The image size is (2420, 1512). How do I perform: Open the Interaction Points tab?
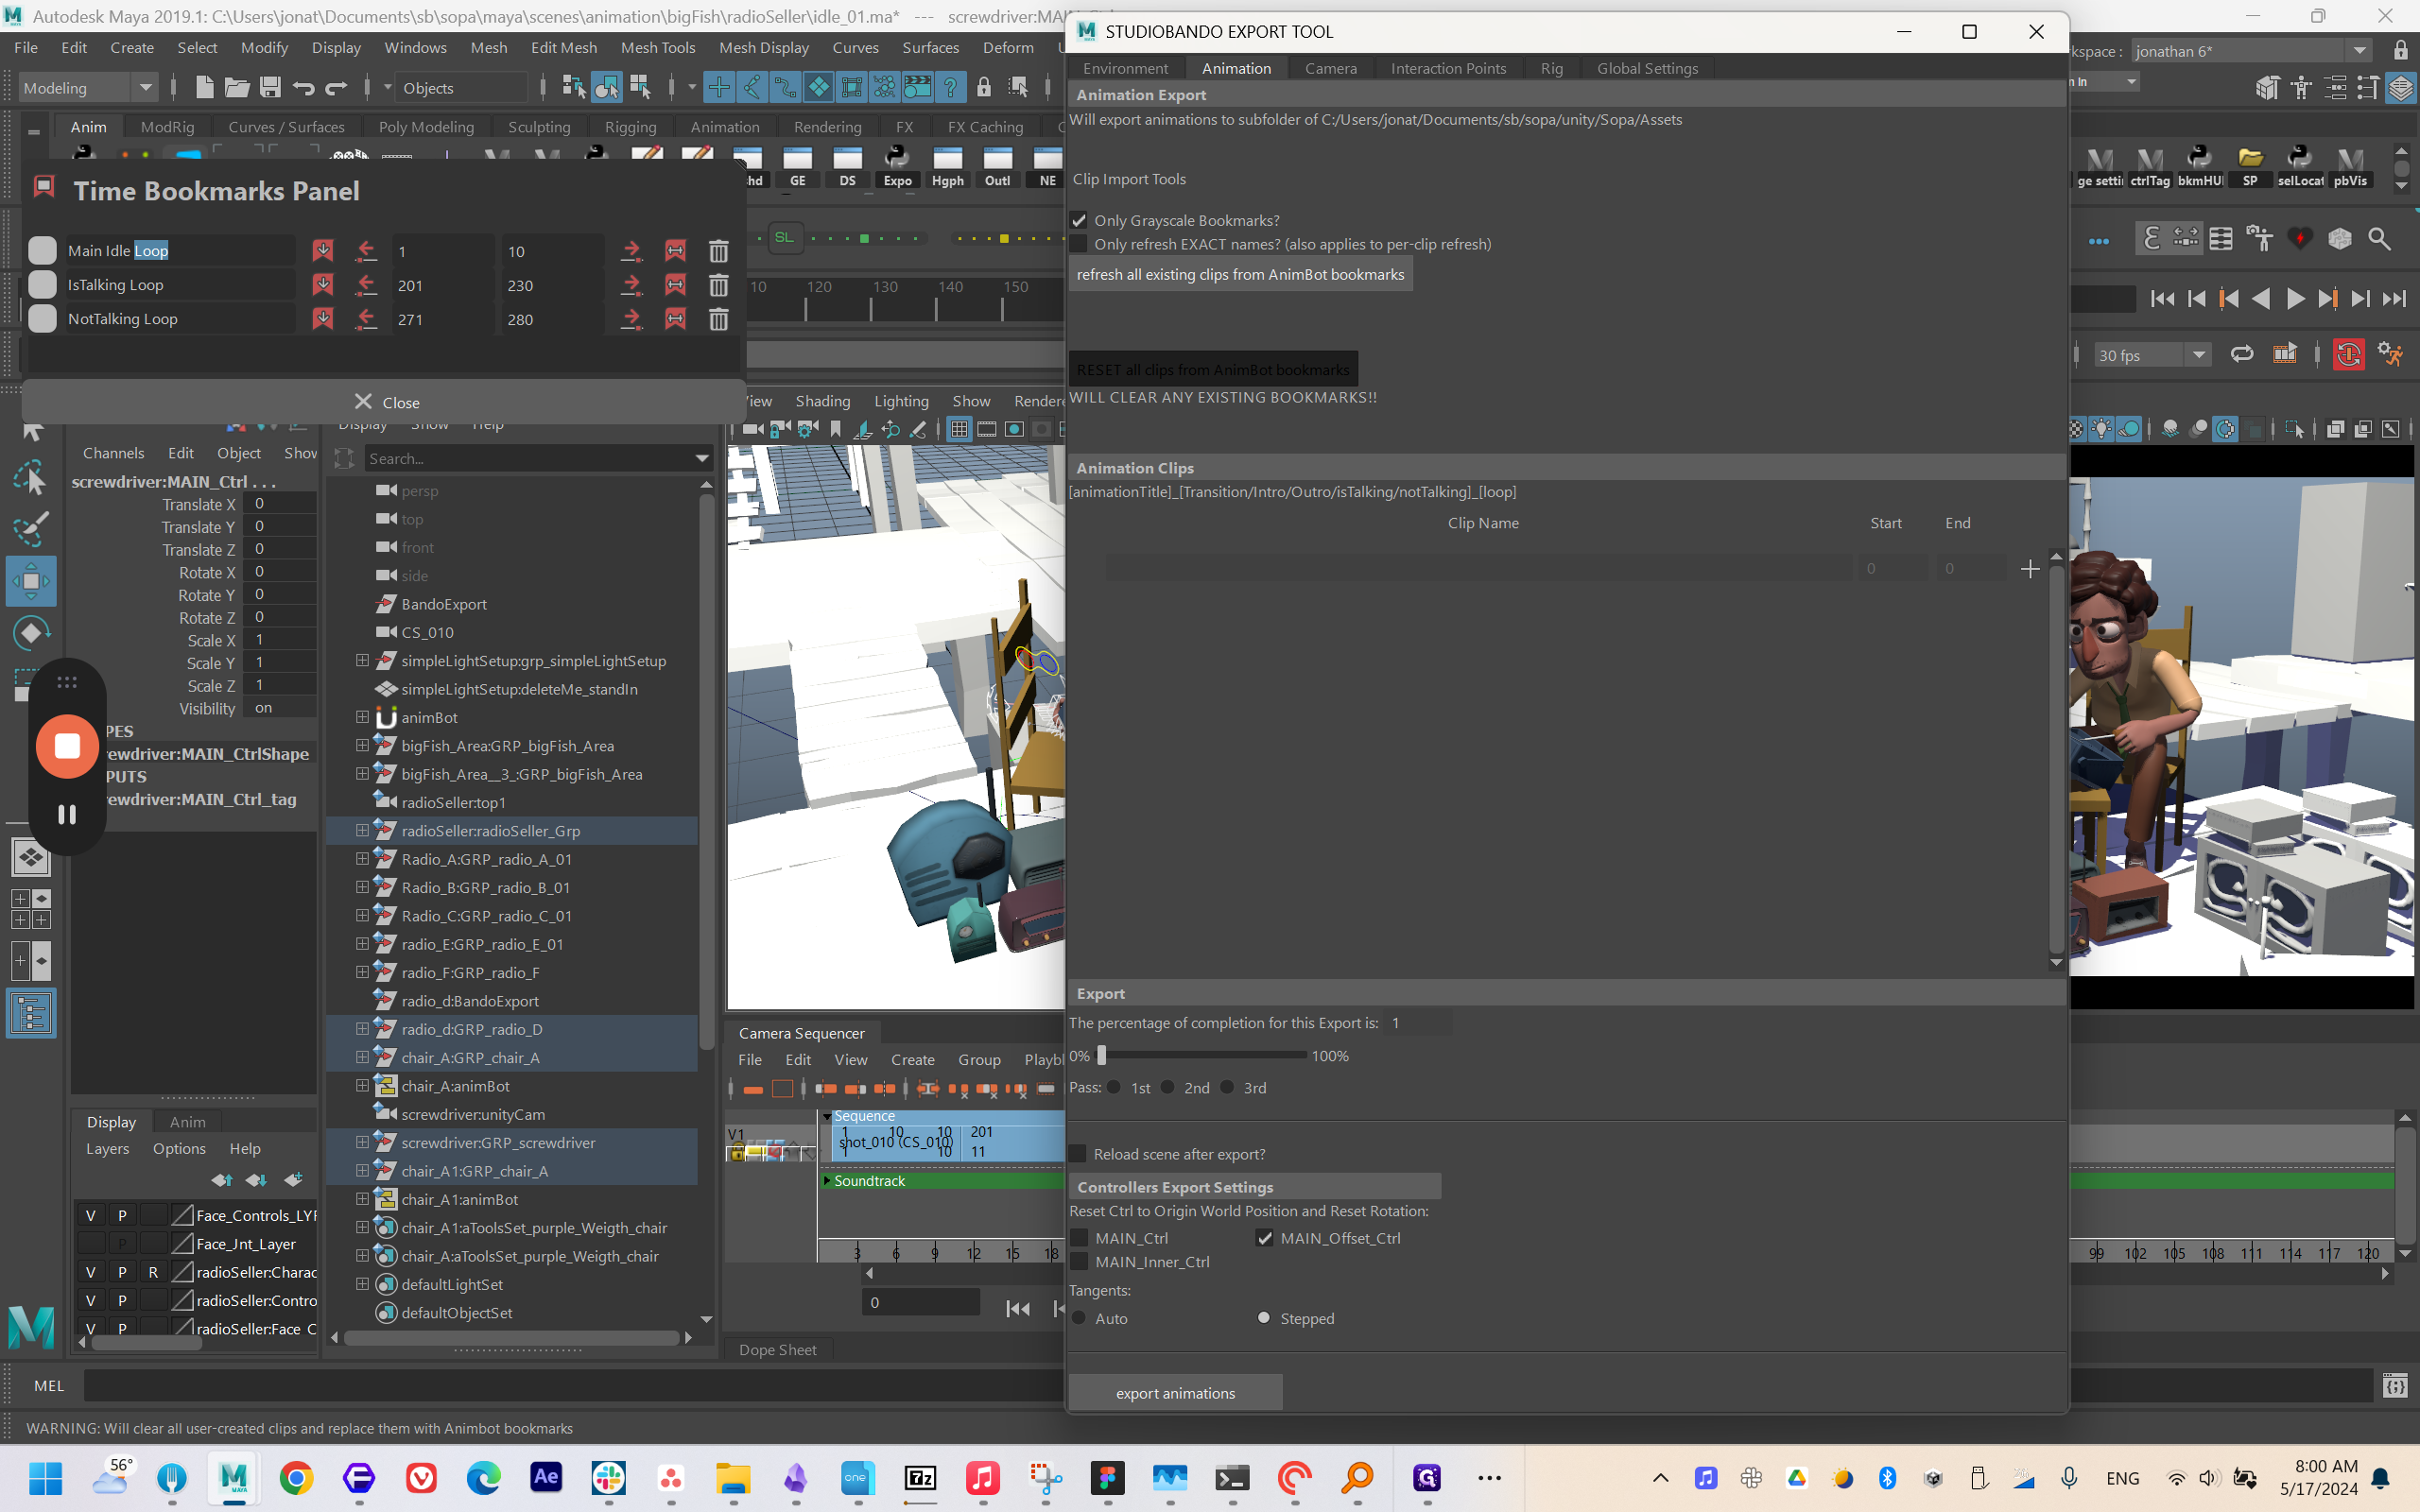(1448, 68)
